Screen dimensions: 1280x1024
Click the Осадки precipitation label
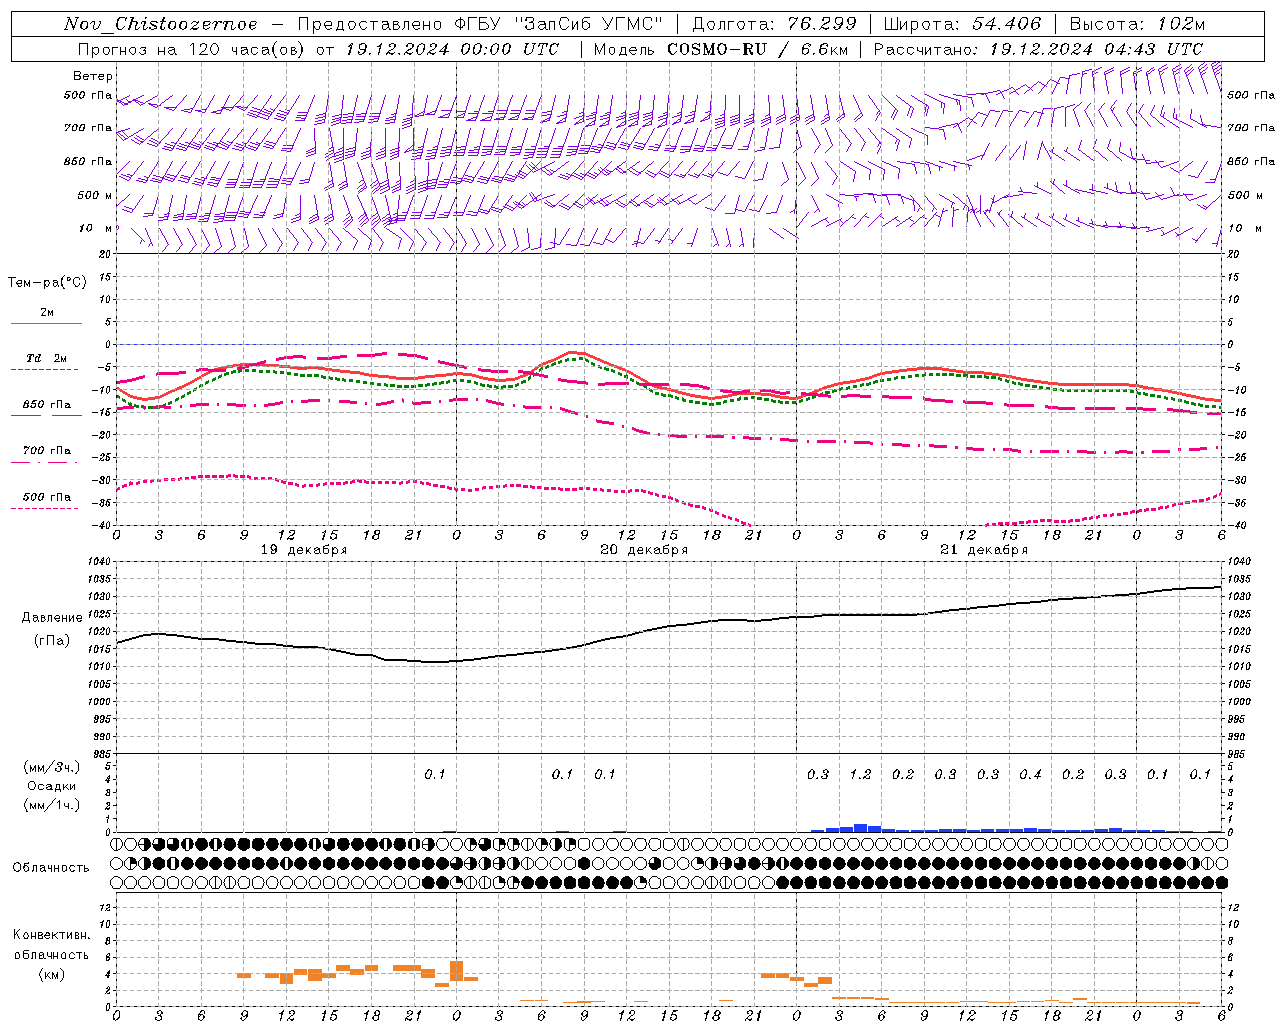coord(51,786)
